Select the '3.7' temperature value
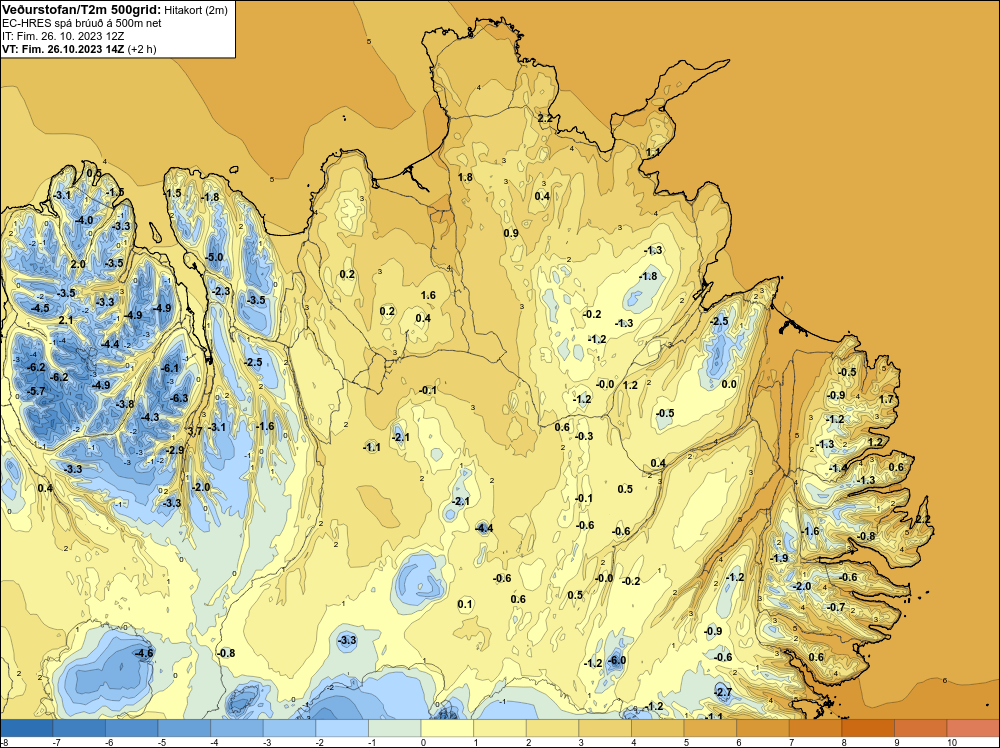The height and width of the screenshot is (748, 1000). (x=195, y=431)
